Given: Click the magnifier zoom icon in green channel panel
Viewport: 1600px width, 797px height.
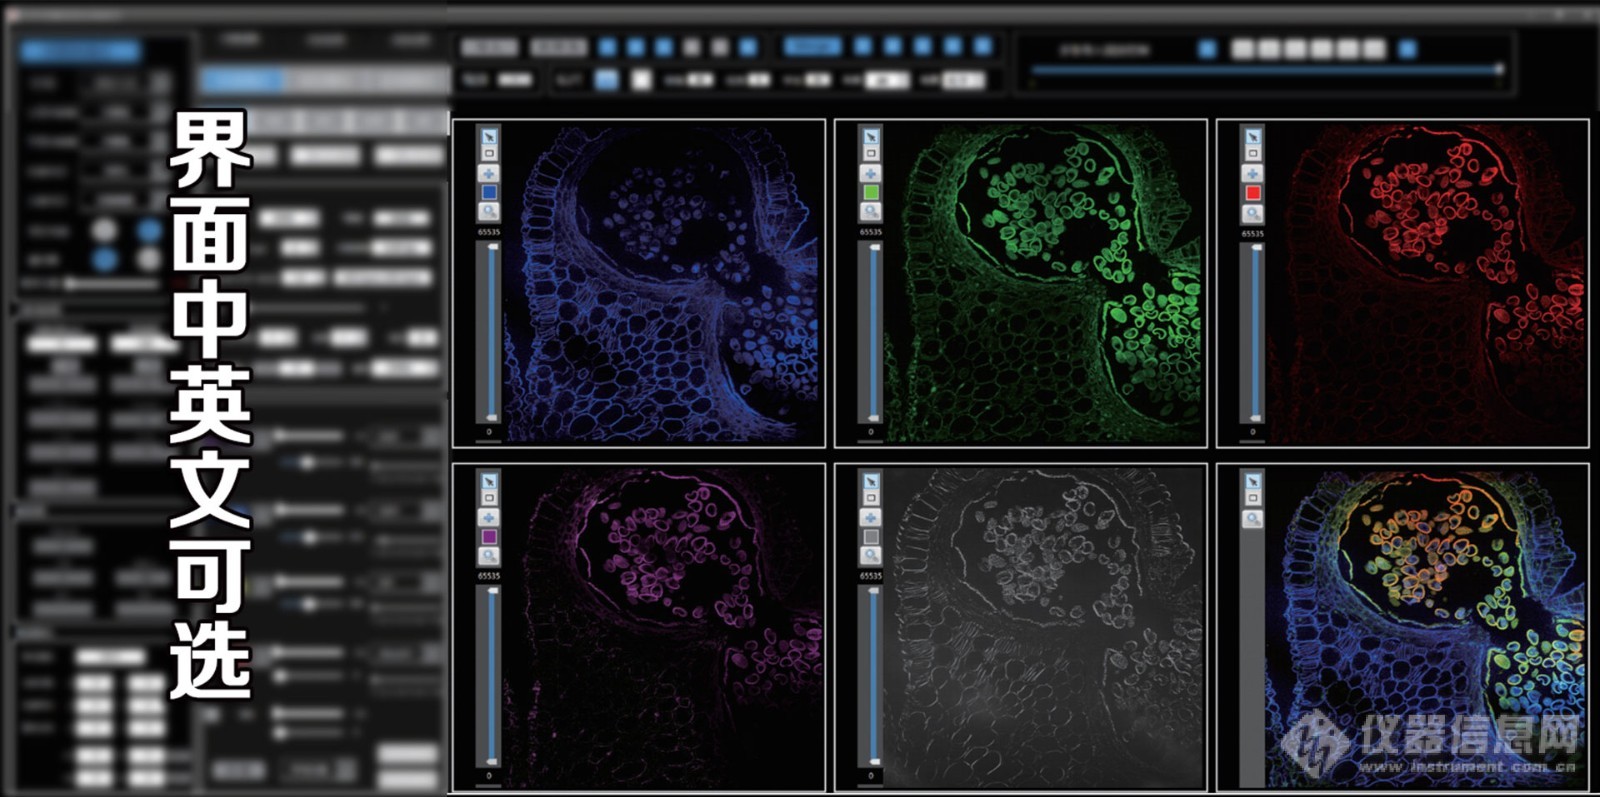Looking at the screenshot, I should tap(871, 211).
